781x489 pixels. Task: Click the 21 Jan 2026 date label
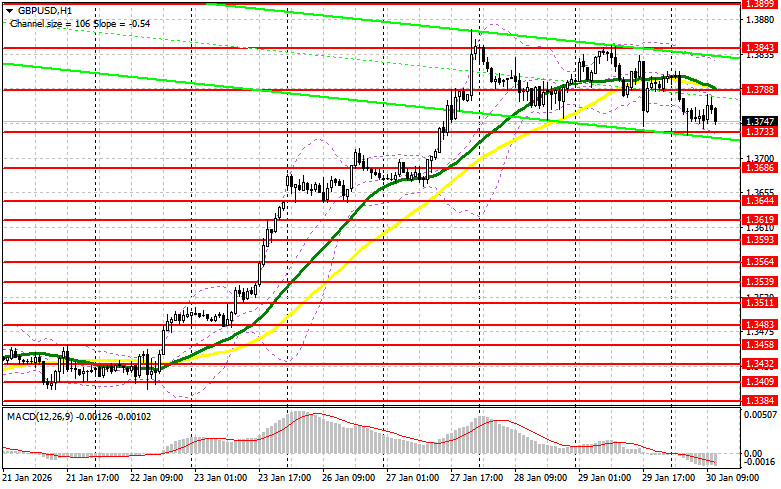(x=26, y=481)
